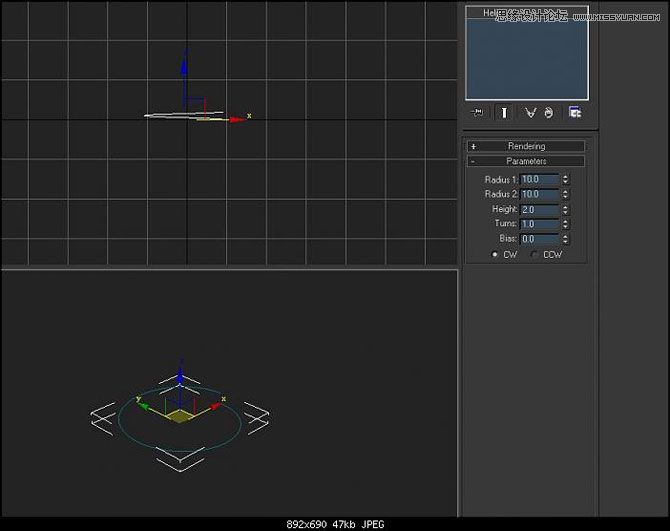The height and width of the screenshot is (531, 670).
Task: Collapse the Parameters rollout
Action: click(526, 161)
